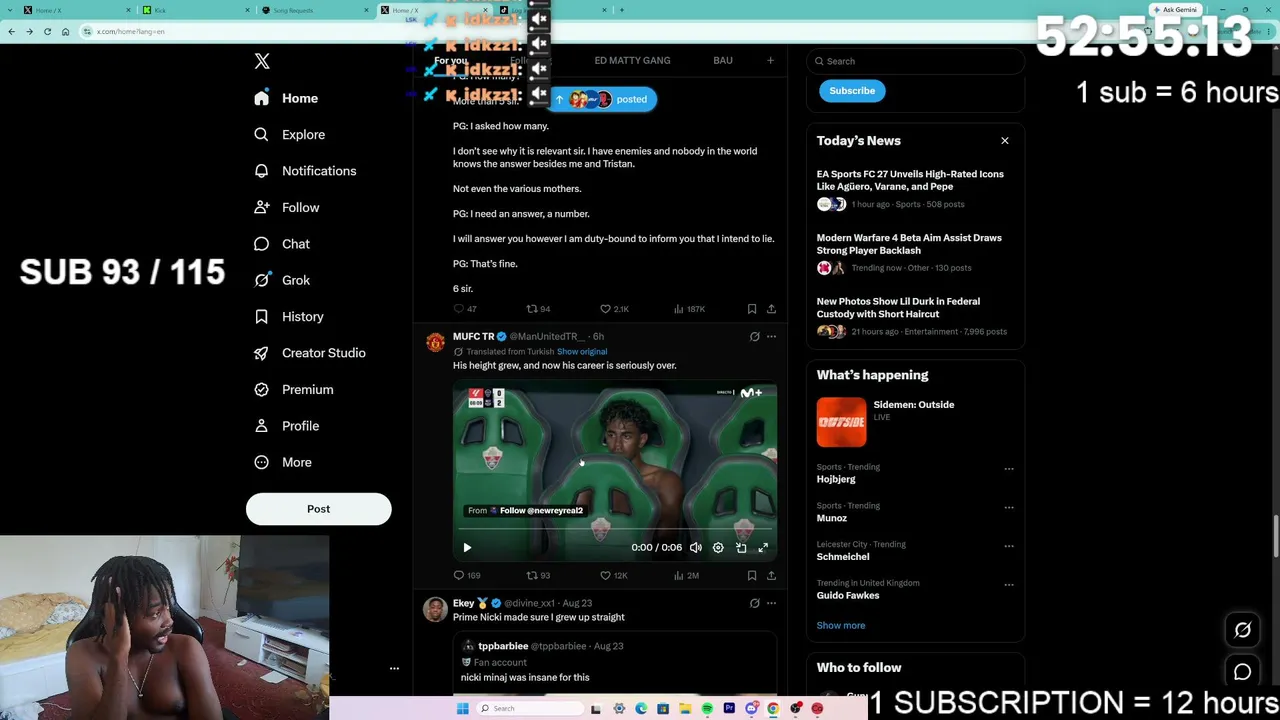Bookmark the MUFC TR post
The width and height of the screenshot is (1280, 720).
tap(752, 575)
